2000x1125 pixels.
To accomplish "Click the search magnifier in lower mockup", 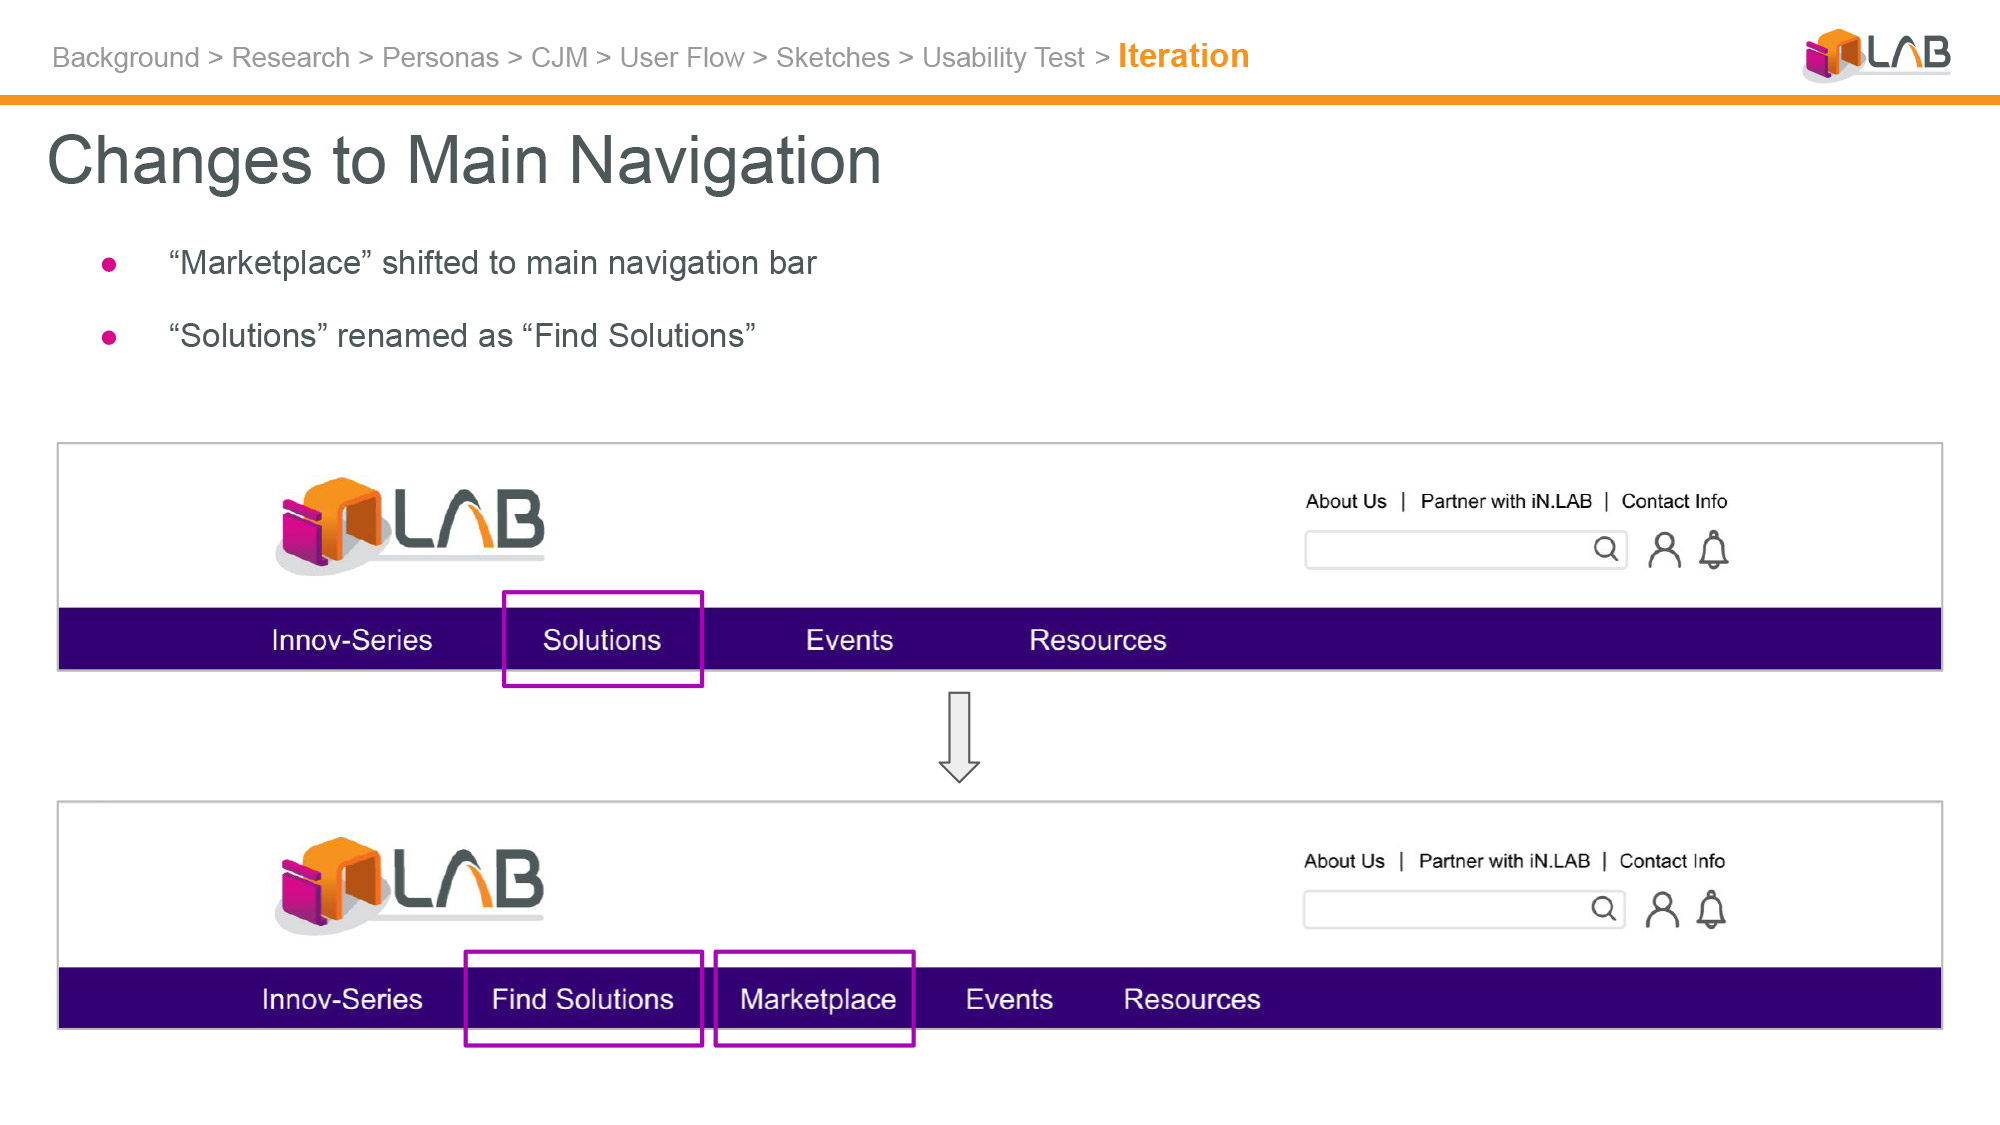I will [x=1604, y=909].
